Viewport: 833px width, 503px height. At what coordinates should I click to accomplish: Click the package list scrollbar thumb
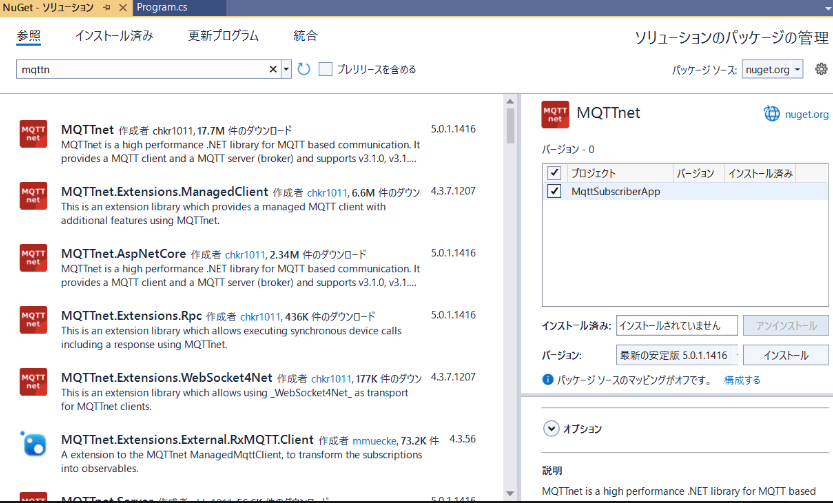click(510, 126)
